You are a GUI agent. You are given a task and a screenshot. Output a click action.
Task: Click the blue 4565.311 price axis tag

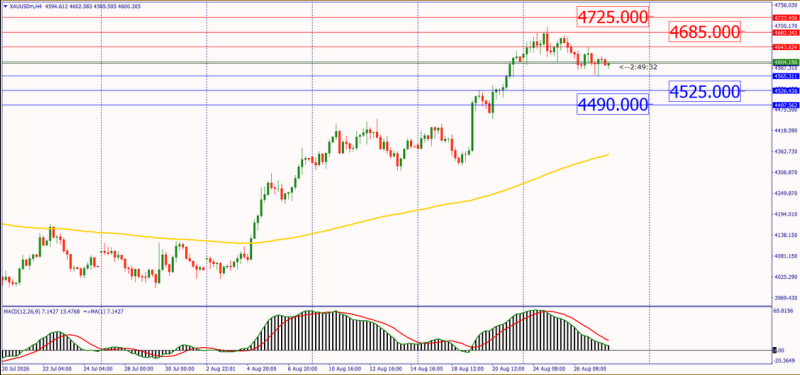click(x=785, y=76)
